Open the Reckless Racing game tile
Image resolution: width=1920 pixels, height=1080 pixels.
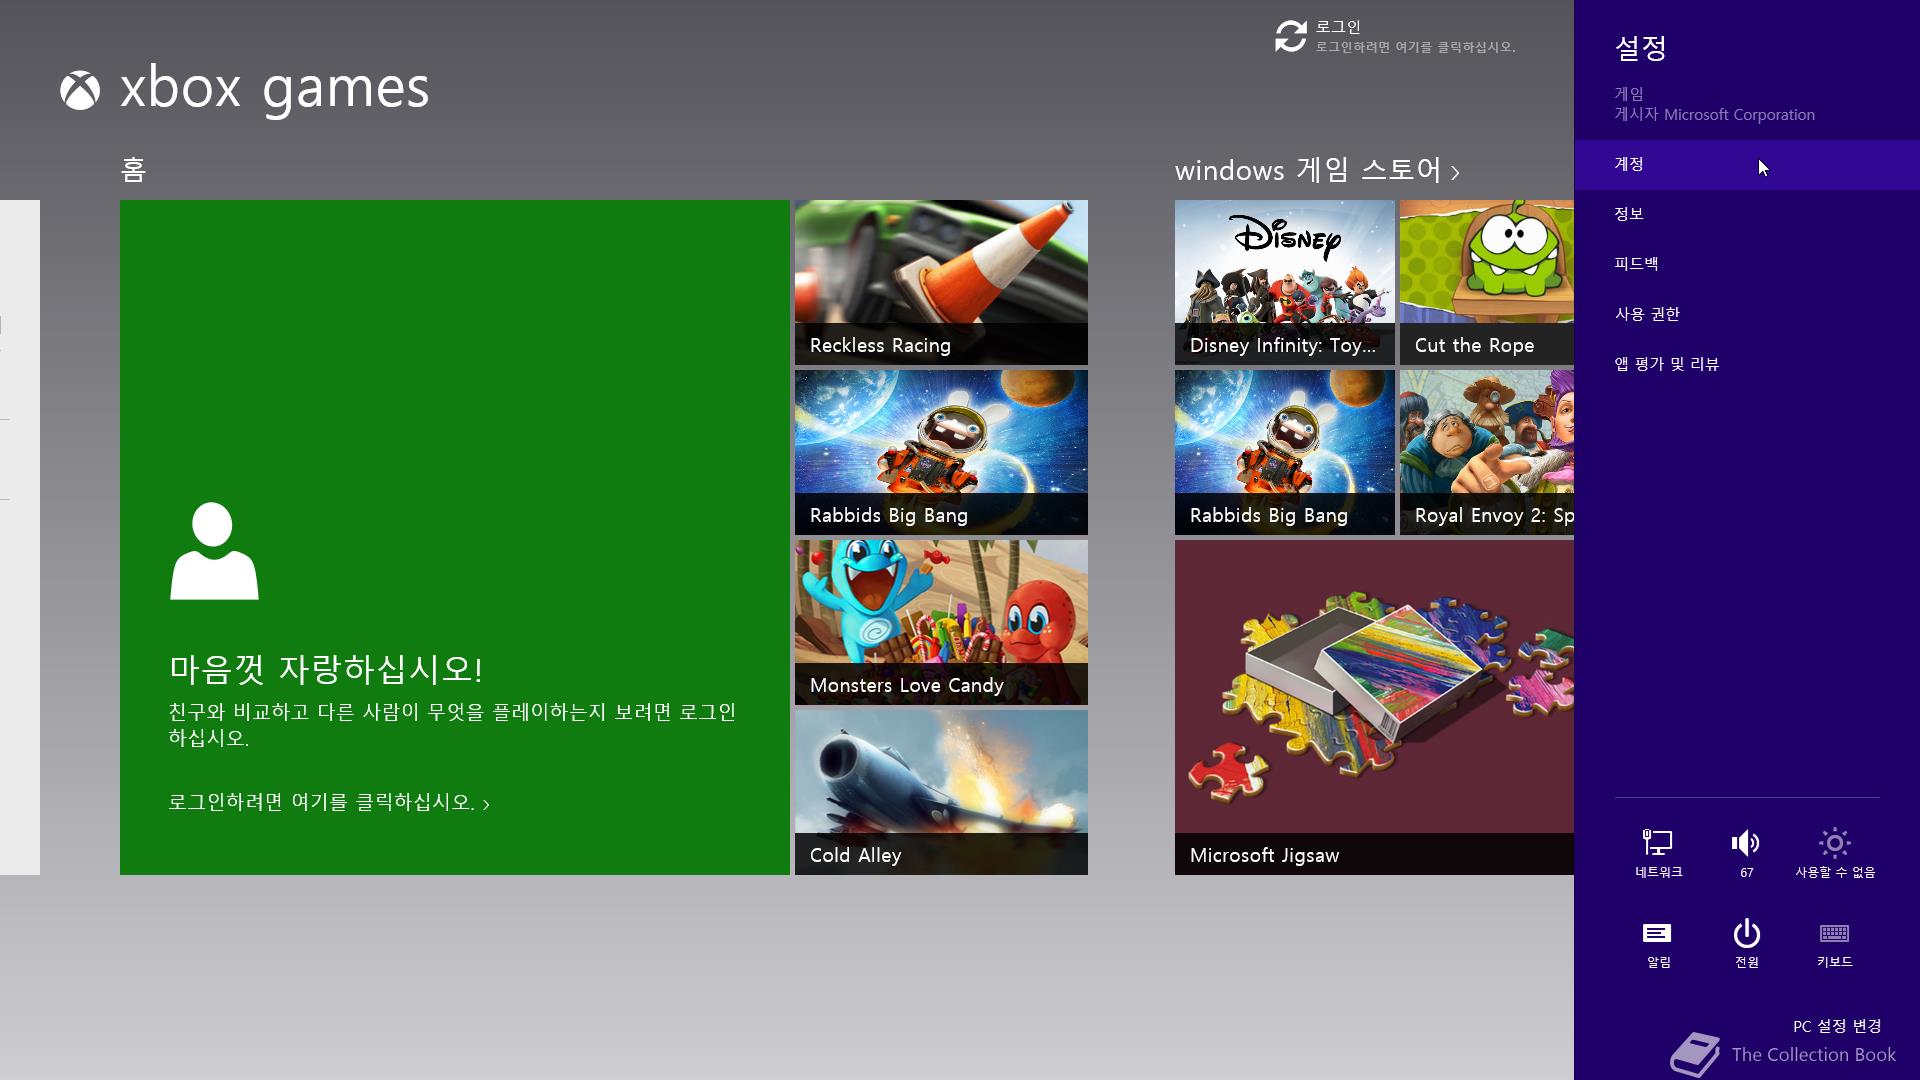[x=941, y=282]
